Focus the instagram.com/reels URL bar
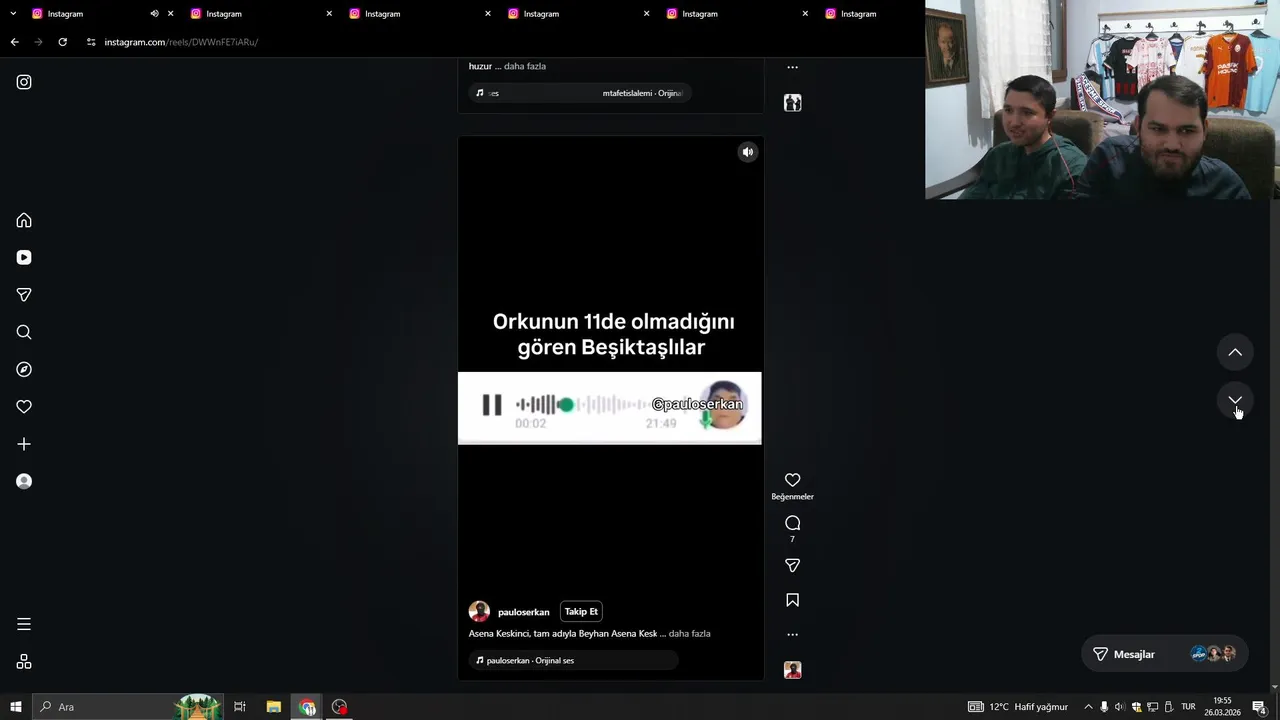Viewport: 1280px width, 720px height. (181, 42)
